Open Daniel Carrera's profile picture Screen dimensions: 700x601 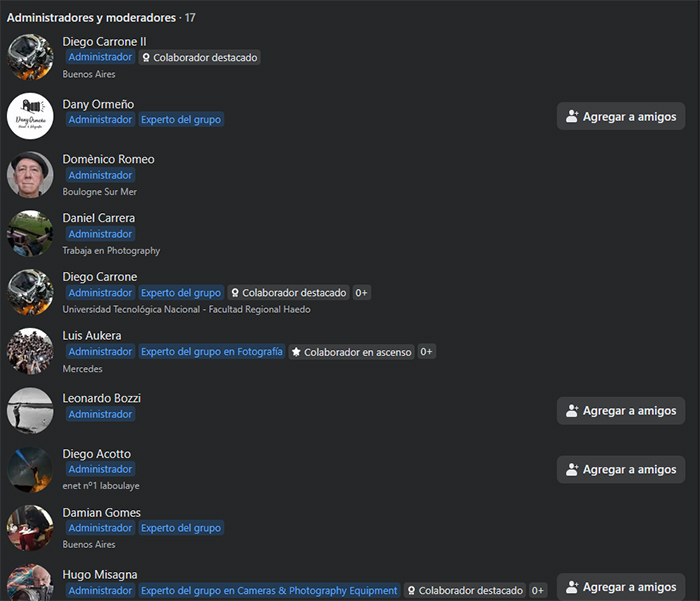coord(30,233)
